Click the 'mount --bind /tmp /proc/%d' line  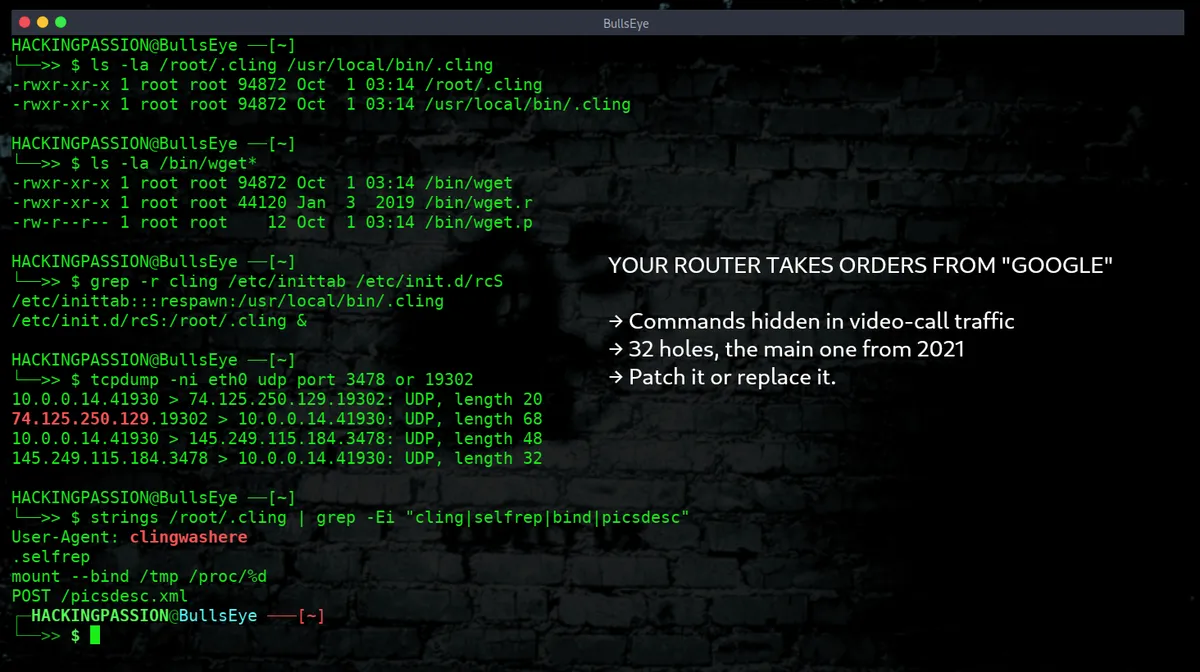[x=139, y=576]
